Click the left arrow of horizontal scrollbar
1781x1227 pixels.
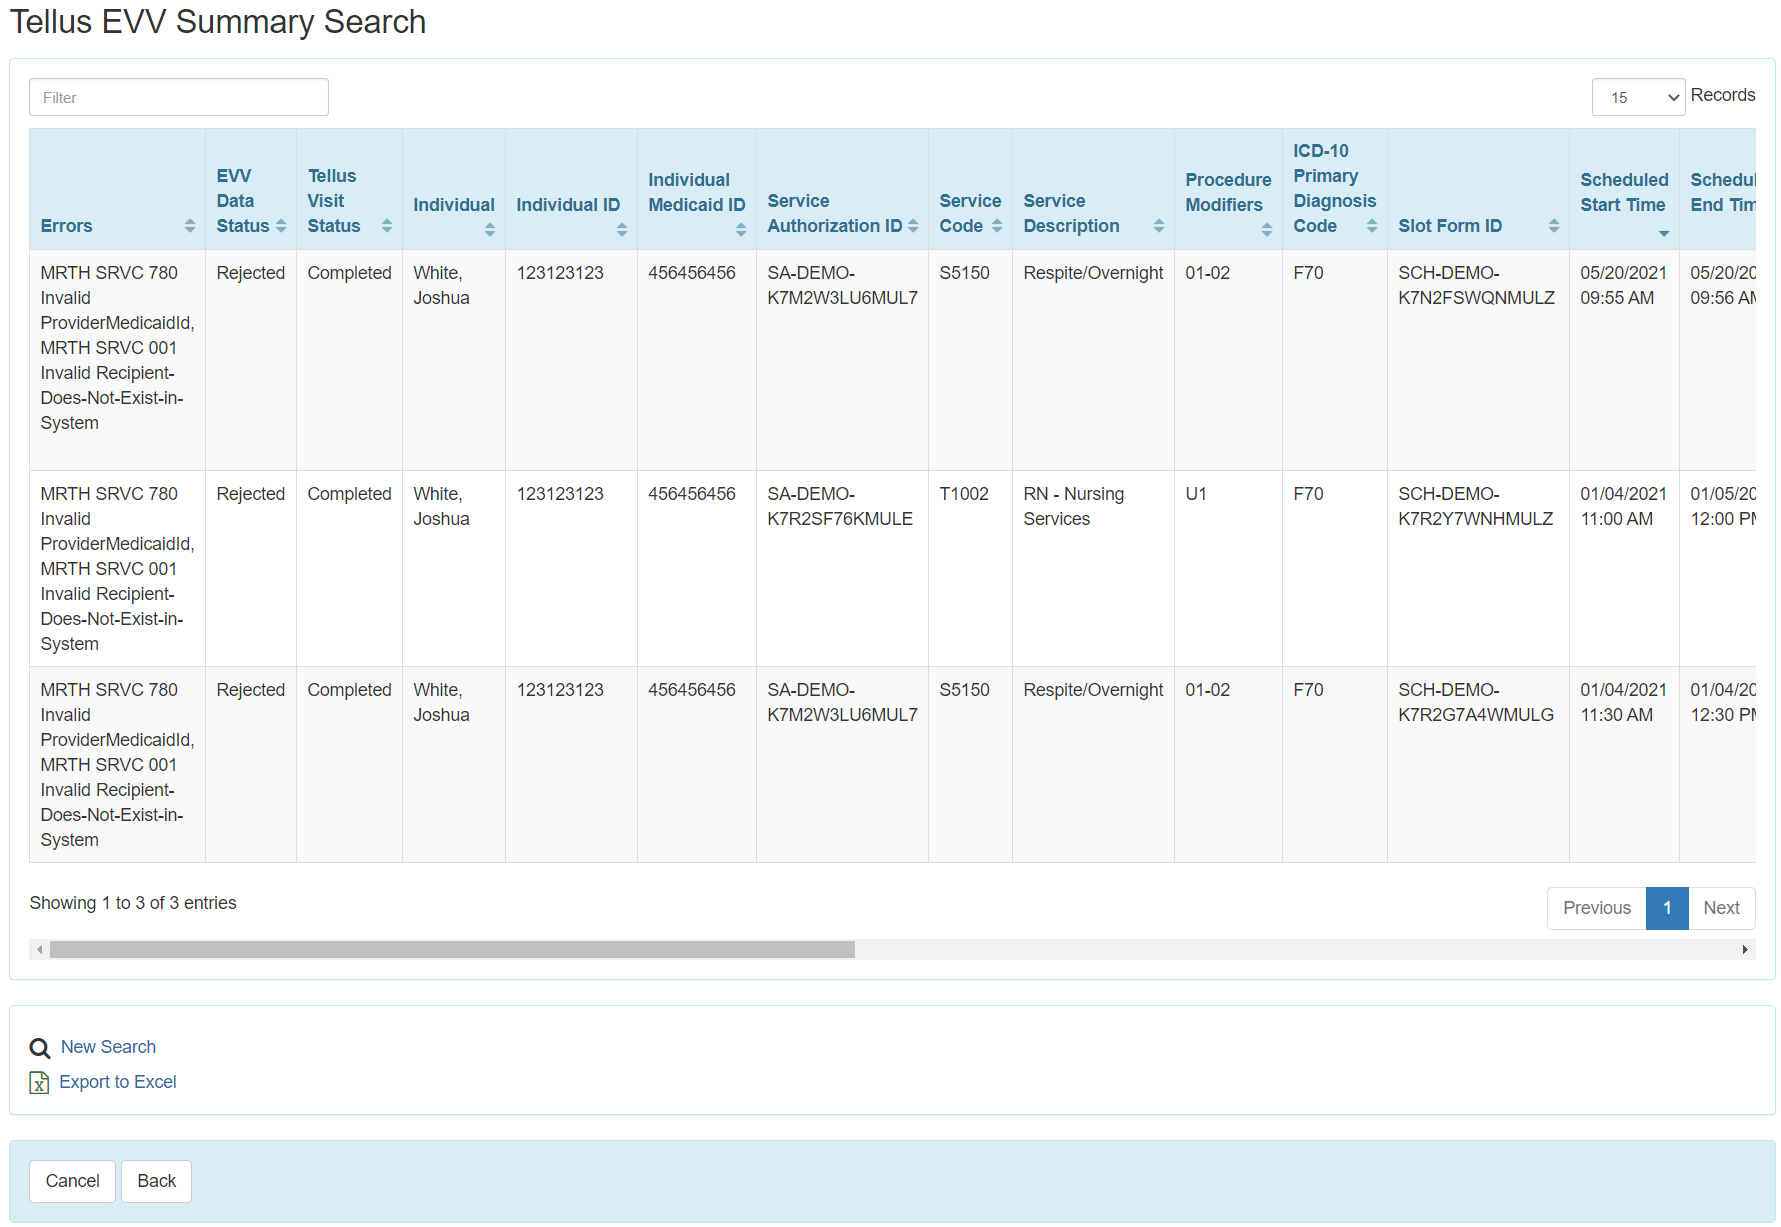click(x=39, y=950)
